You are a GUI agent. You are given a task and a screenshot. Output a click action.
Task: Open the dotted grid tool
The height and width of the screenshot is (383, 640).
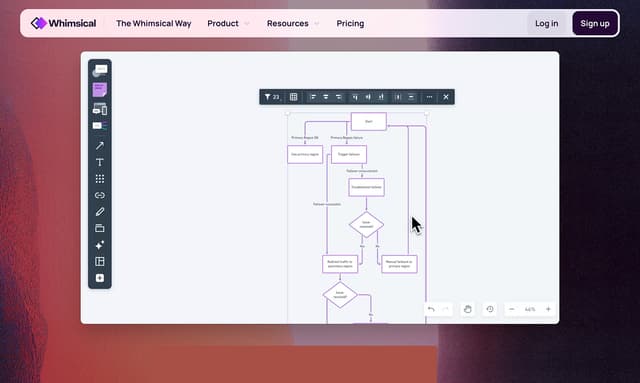pos(100,179)
